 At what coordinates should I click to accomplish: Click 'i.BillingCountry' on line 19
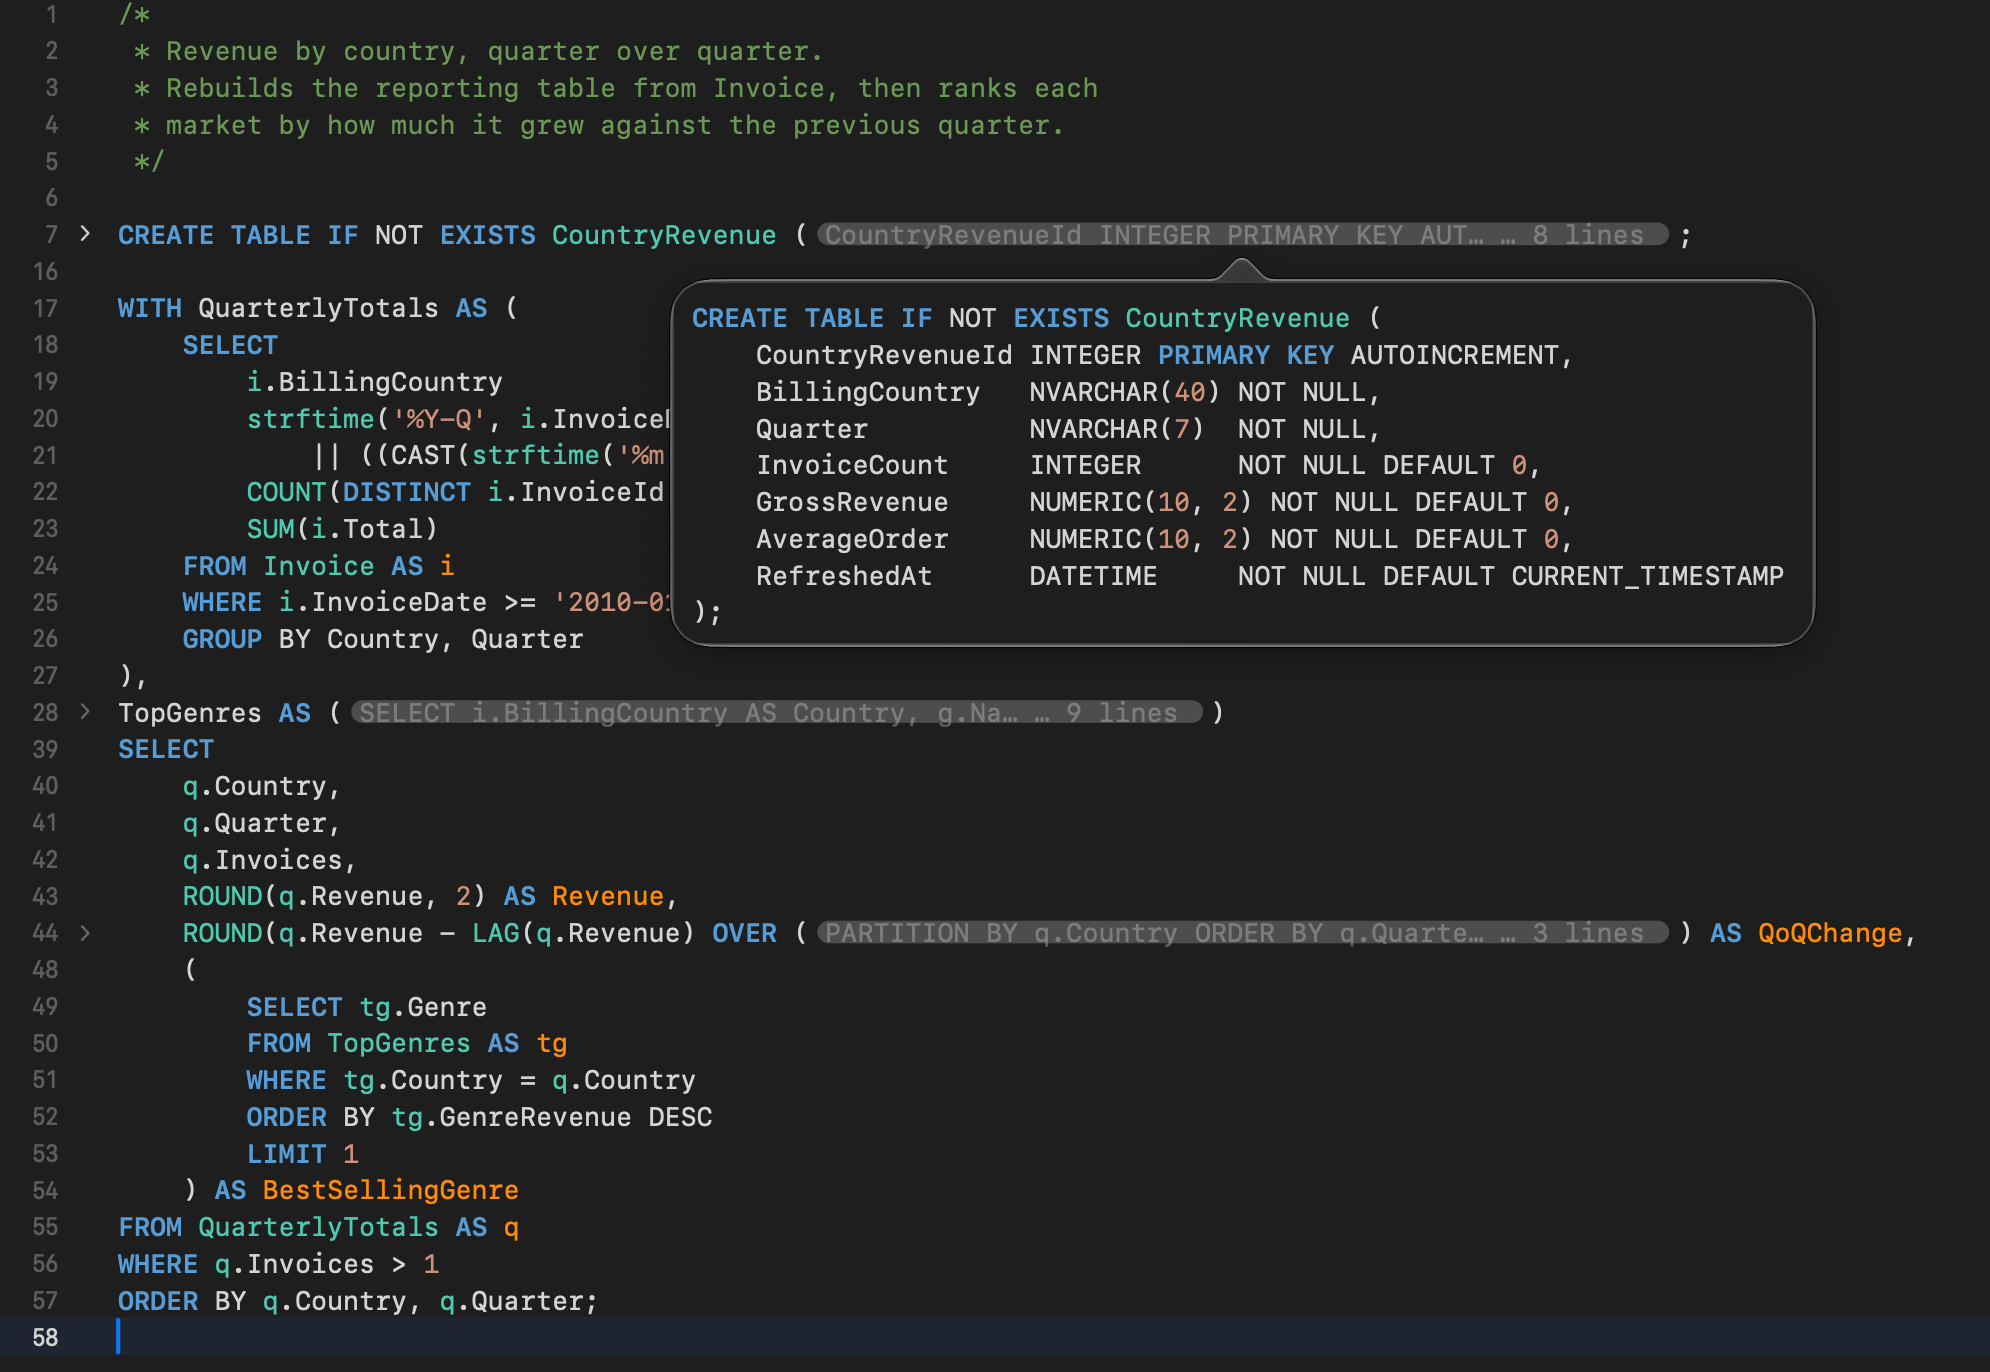(x=375, y=382)
